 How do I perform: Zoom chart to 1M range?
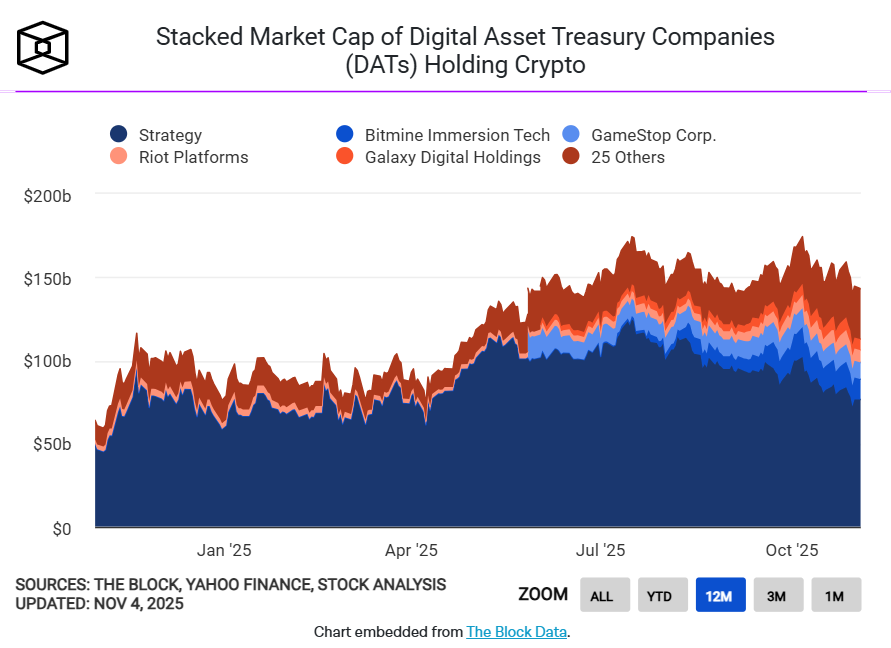[x=835, y=596]
